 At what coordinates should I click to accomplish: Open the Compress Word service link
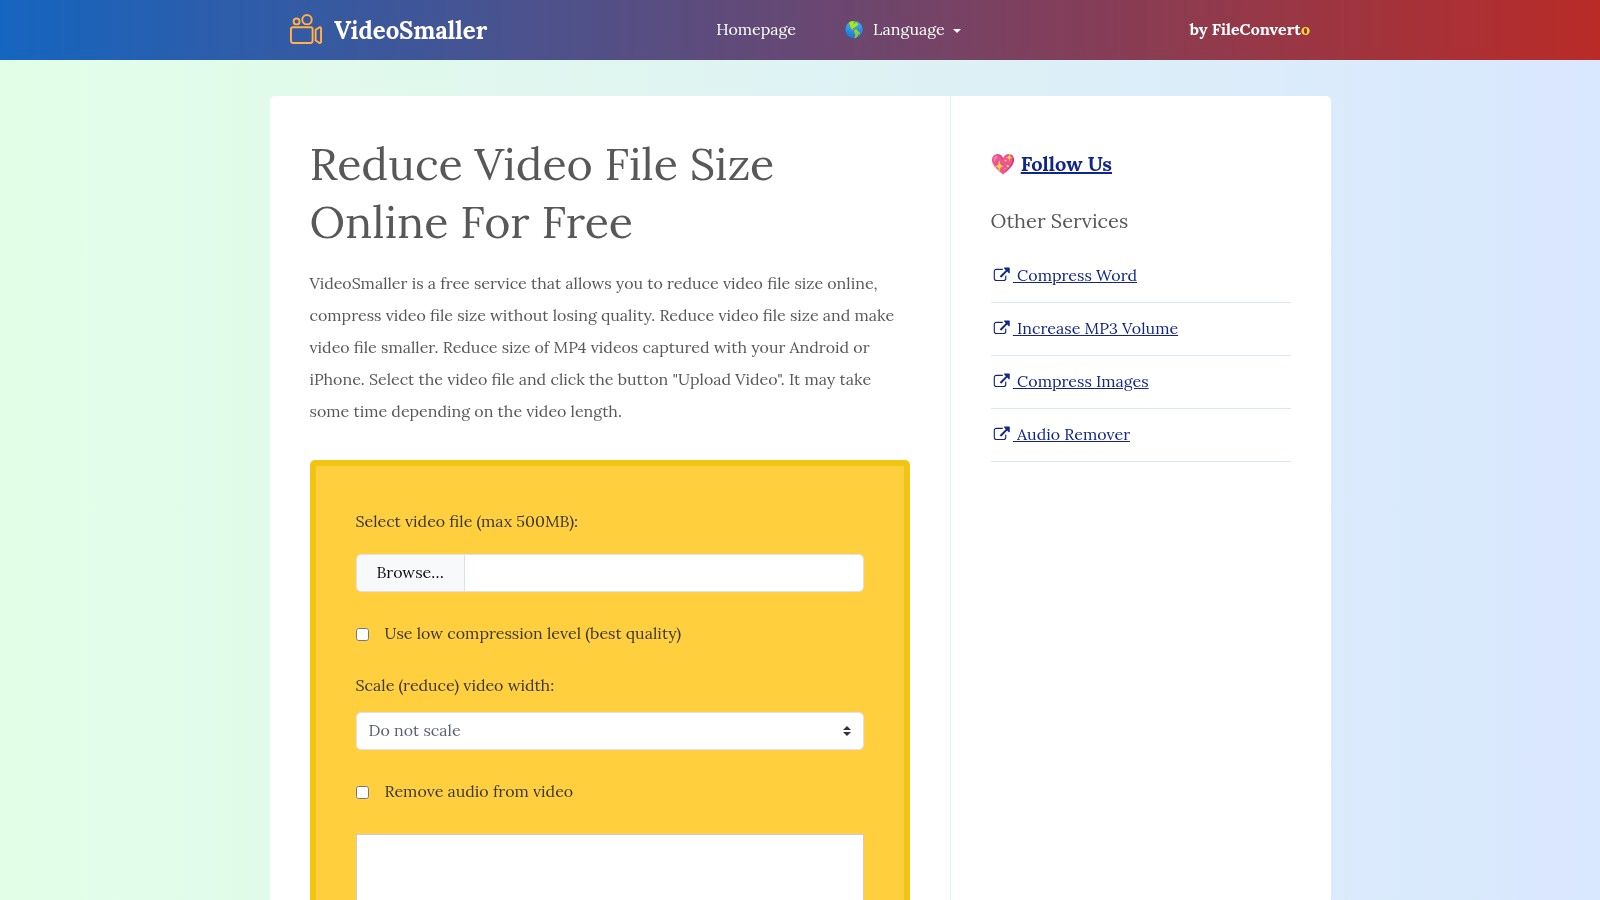tap(1076, 275)
